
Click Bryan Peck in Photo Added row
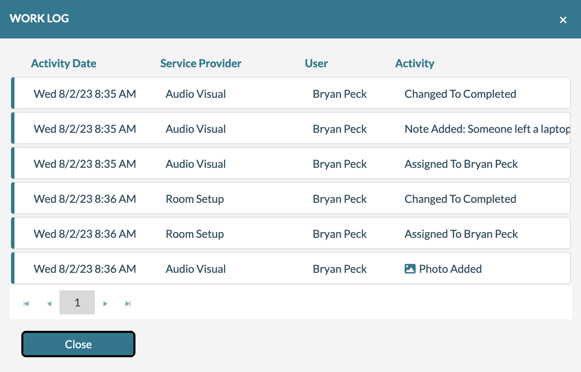pos(340,269)
